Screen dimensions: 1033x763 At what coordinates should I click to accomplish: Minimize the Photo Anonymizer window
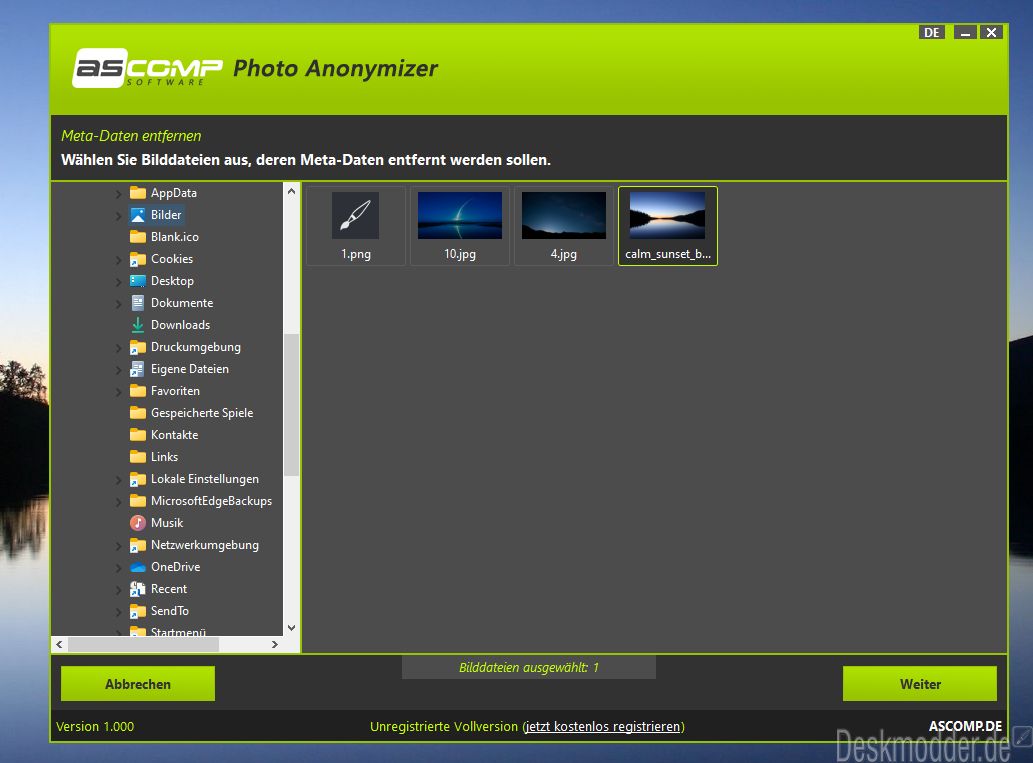[965, 32]
